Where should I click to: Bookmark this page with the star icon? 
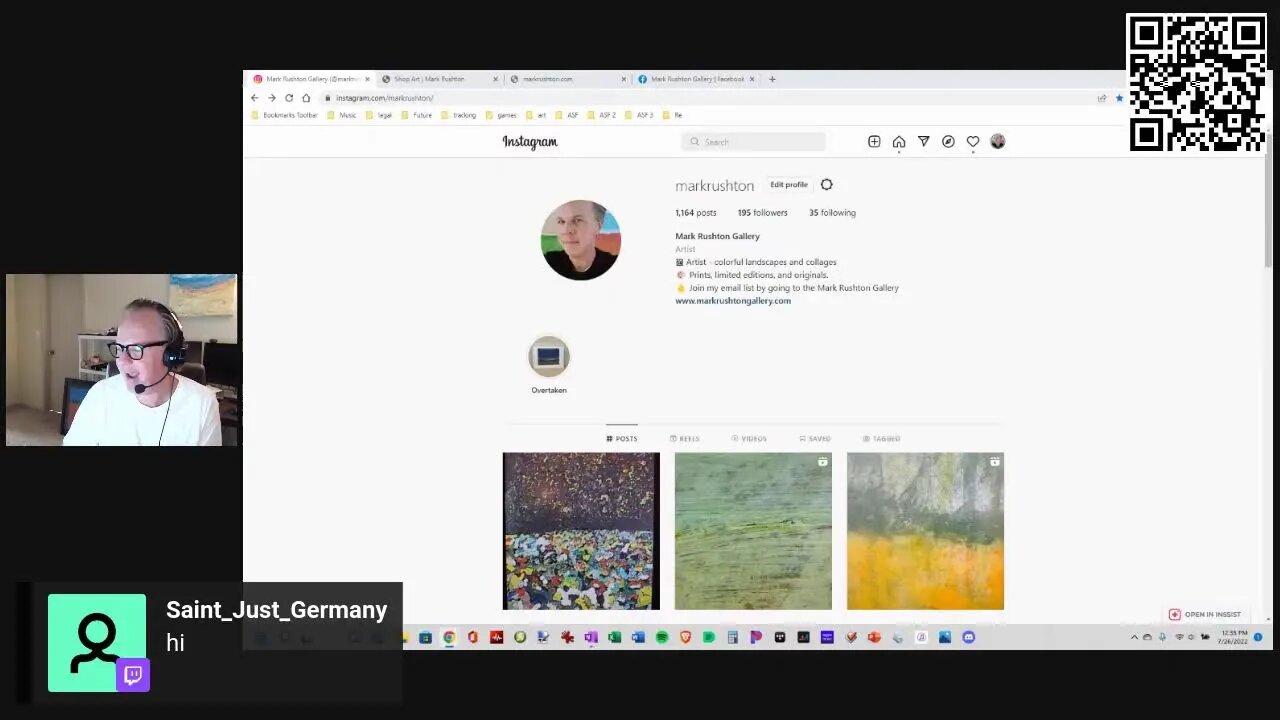[x=1119, y=98]
